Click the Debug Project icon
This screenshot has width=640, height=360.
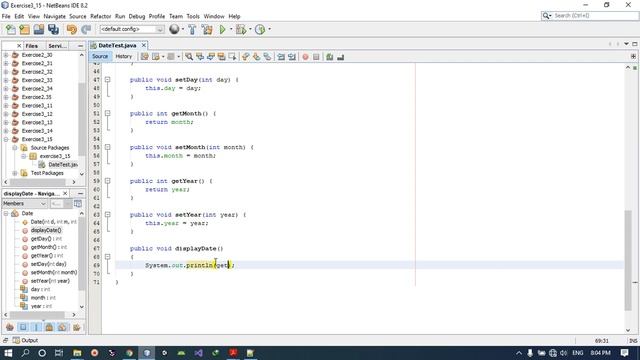tap(241, 29)
